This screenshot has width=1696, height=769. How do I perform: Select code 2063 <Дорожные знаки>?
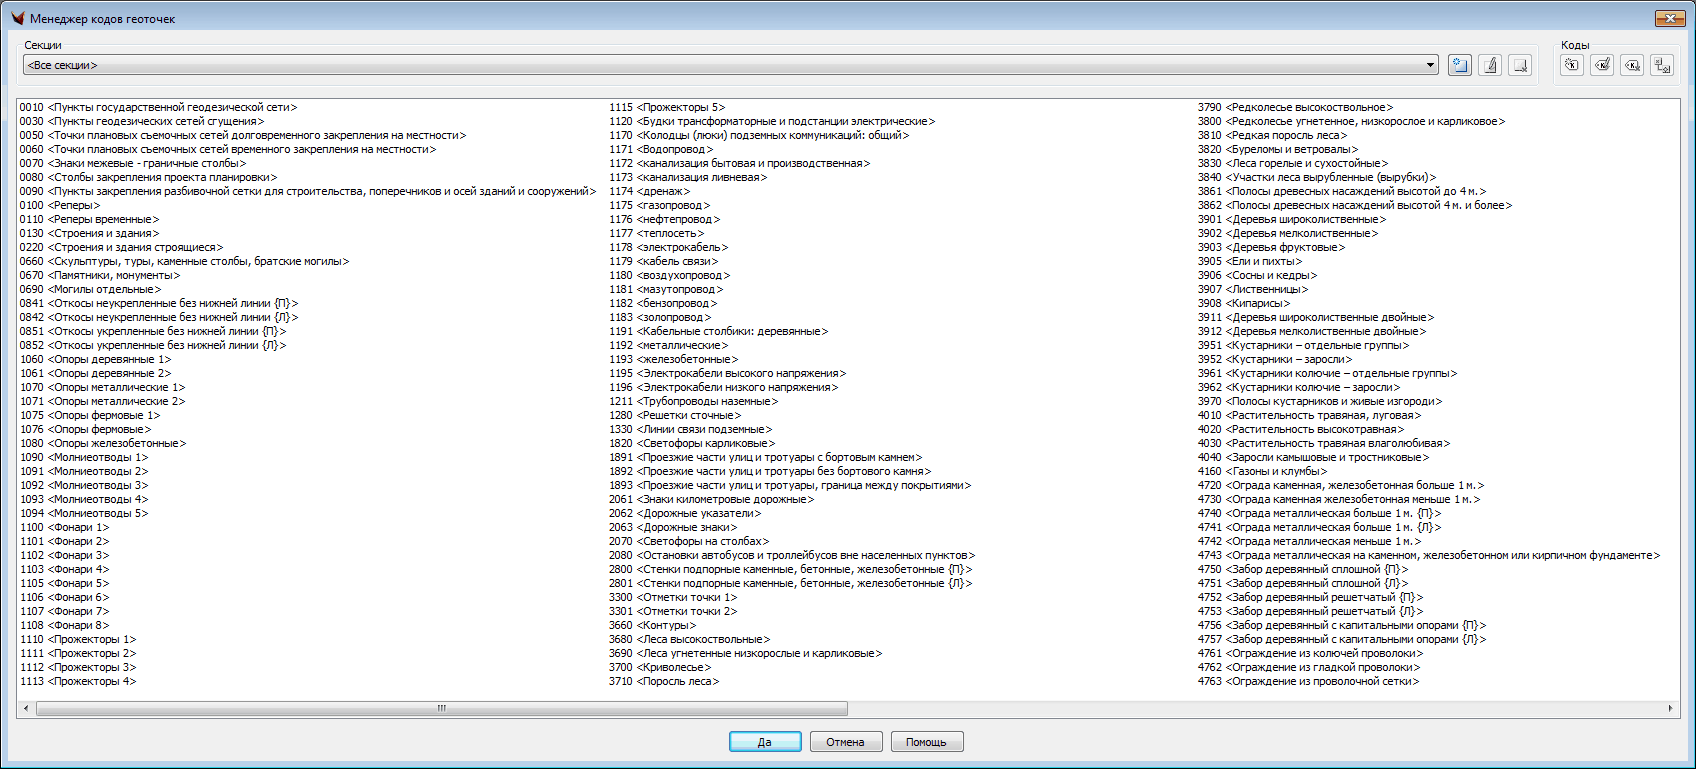coord(673,527)
